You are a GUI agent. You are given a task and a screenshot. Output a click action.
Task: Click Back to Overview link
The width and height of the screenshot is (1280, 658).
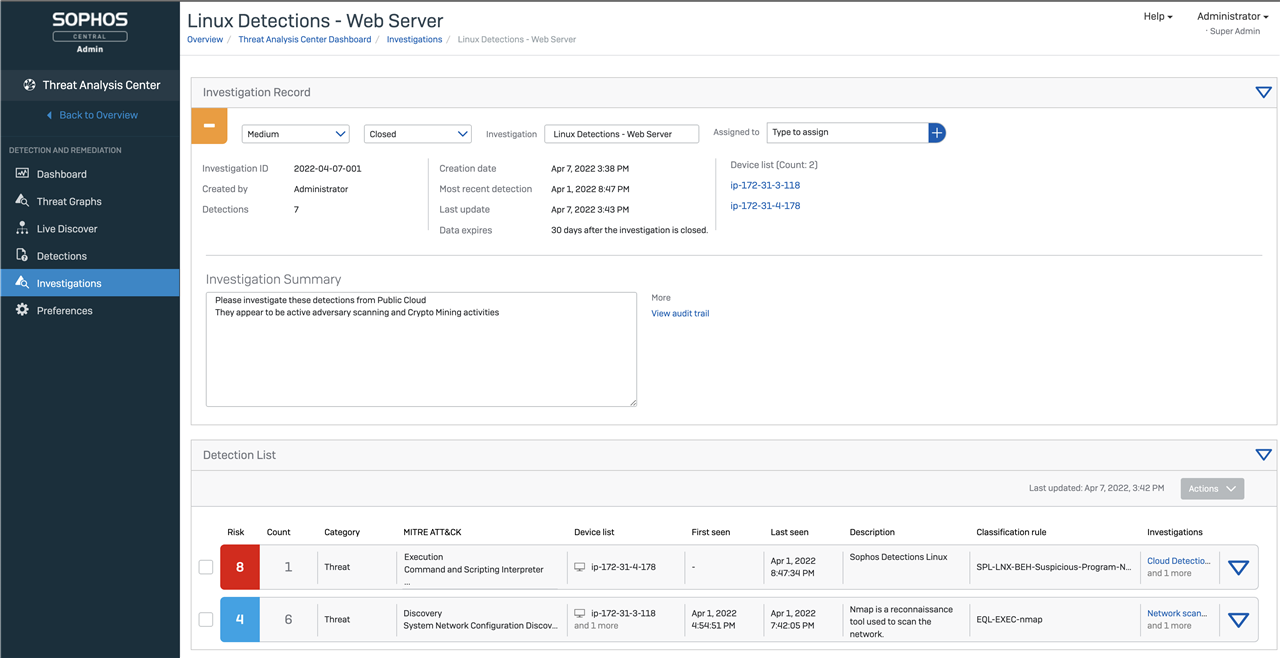(x=98, y=115)
